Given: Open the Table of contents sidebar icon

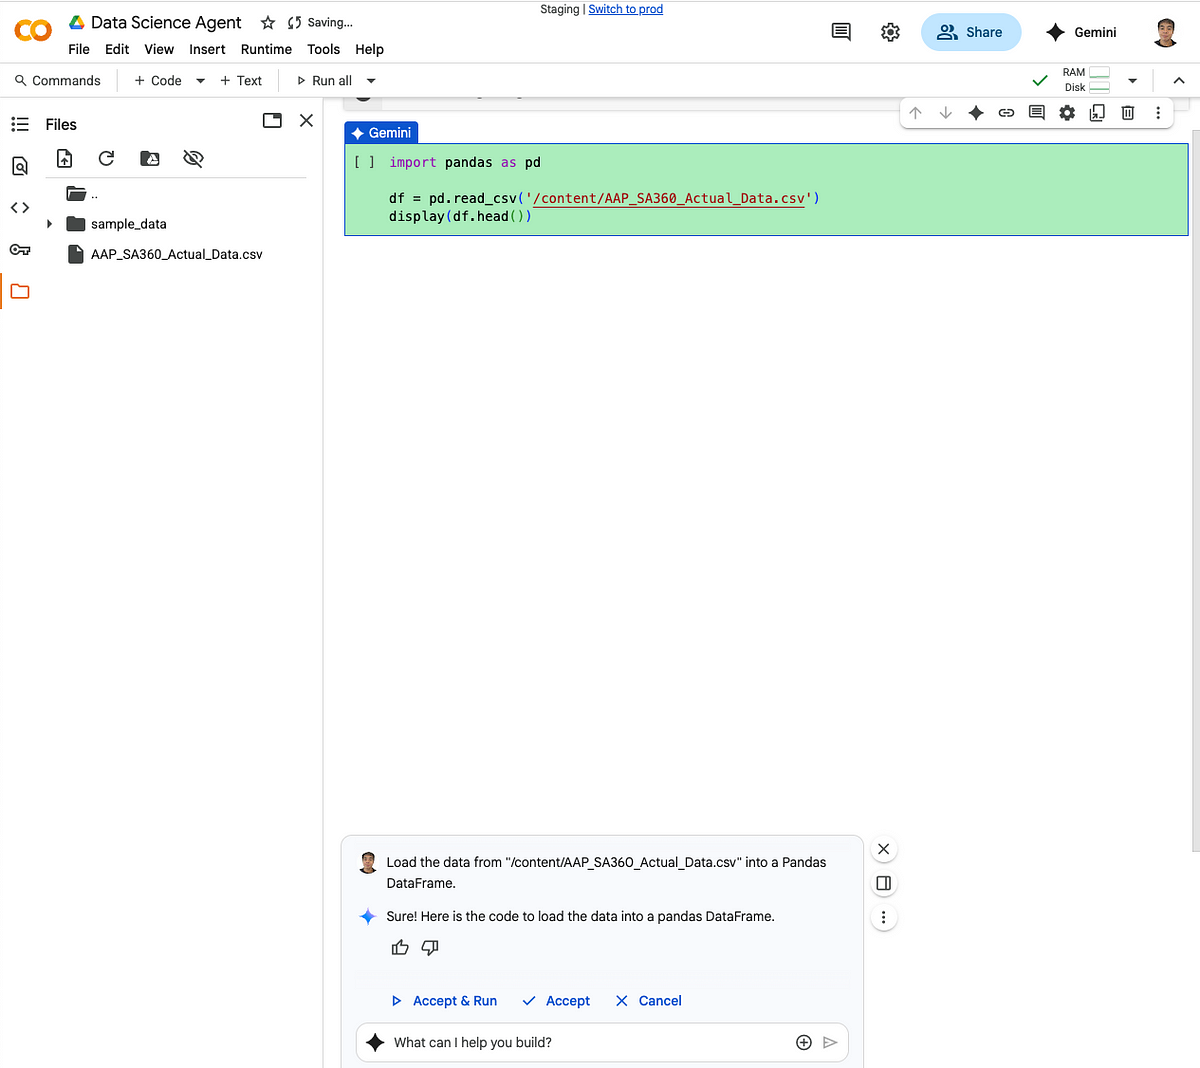Looking at the screenshot, I should point(20,124).
